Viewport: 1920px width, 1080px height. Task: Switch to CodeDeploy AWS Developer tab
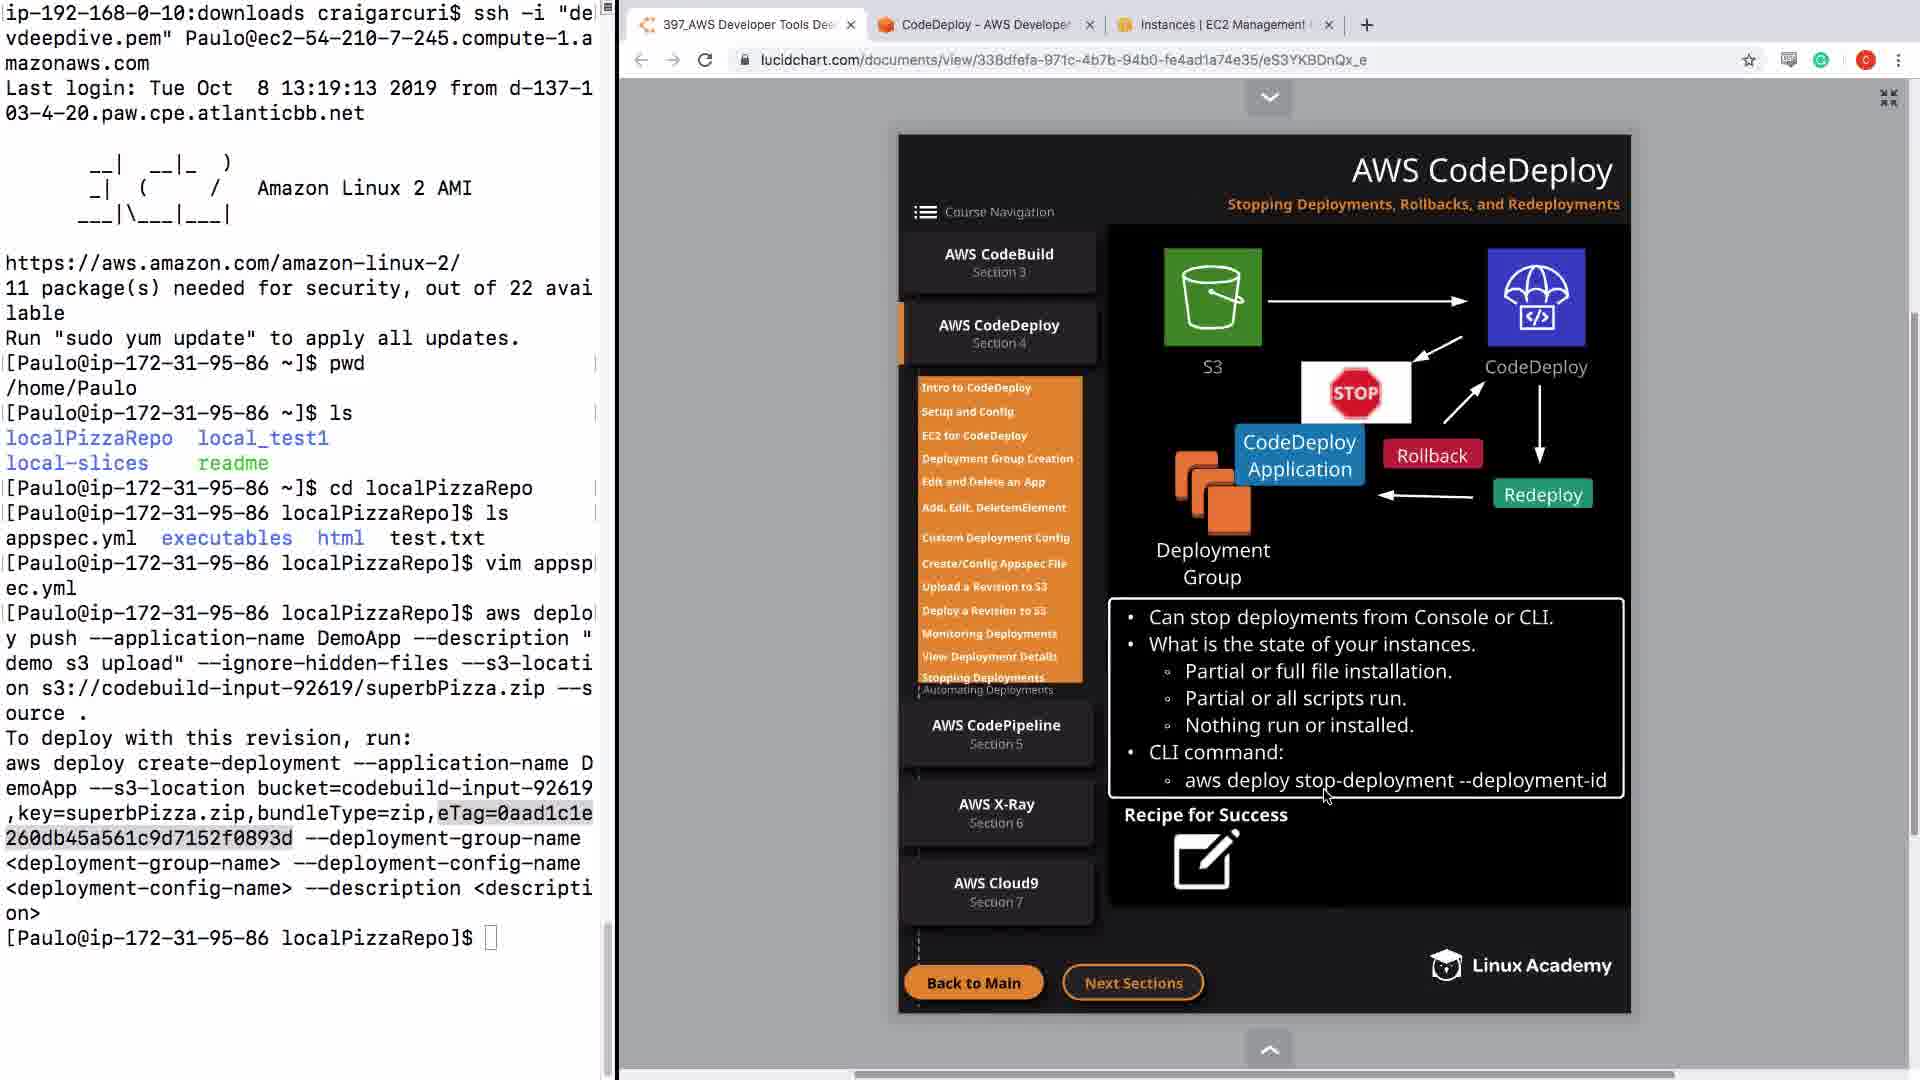click(x=983, y=25)
